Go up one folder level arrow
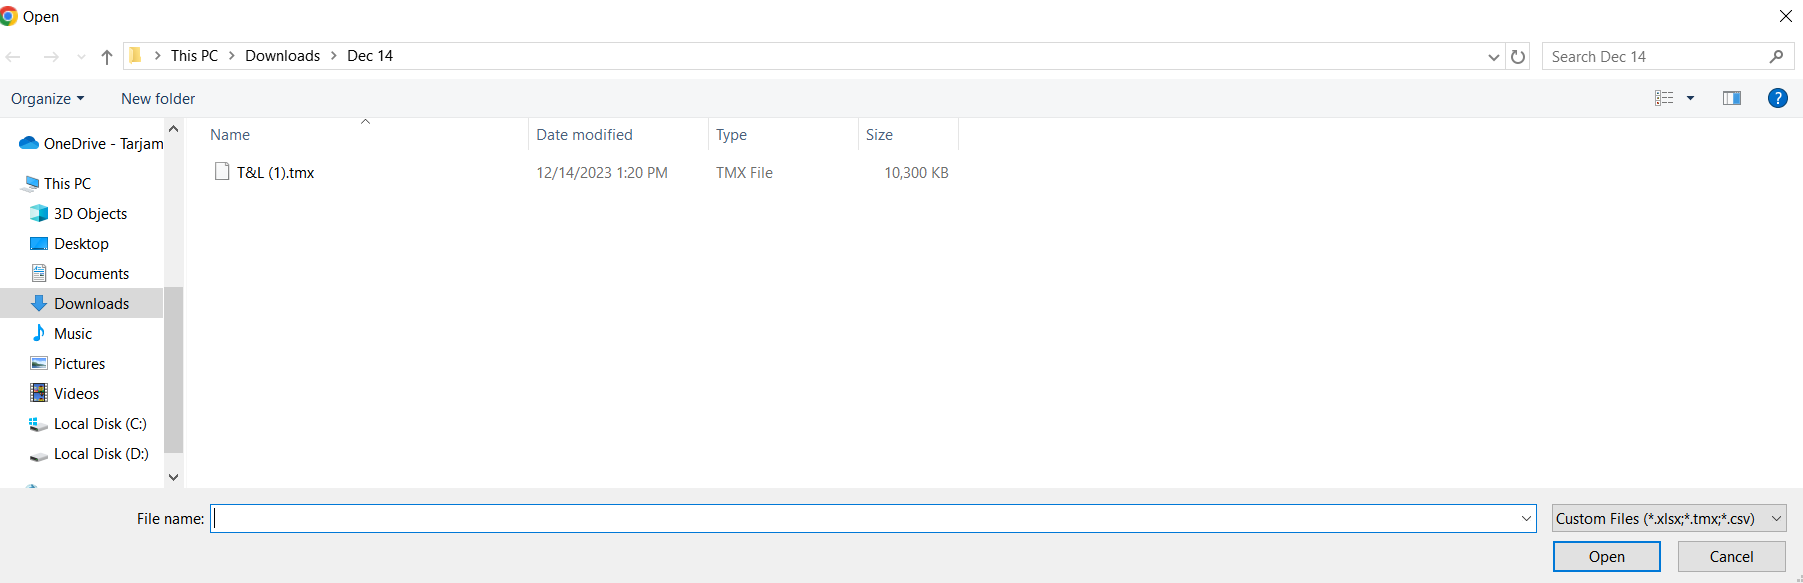Image resolution: width=1803 pixels, height=583 pixels. point(107,57)
